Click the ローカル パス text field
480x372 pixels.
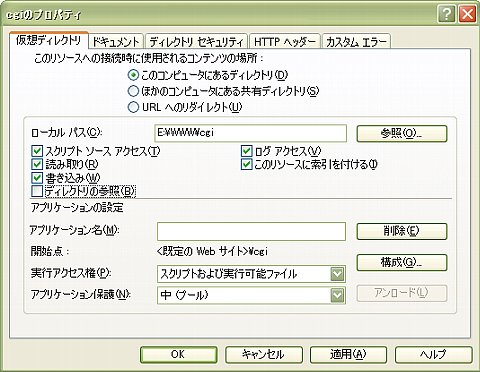pyautogui.click(x=251, y=133)
